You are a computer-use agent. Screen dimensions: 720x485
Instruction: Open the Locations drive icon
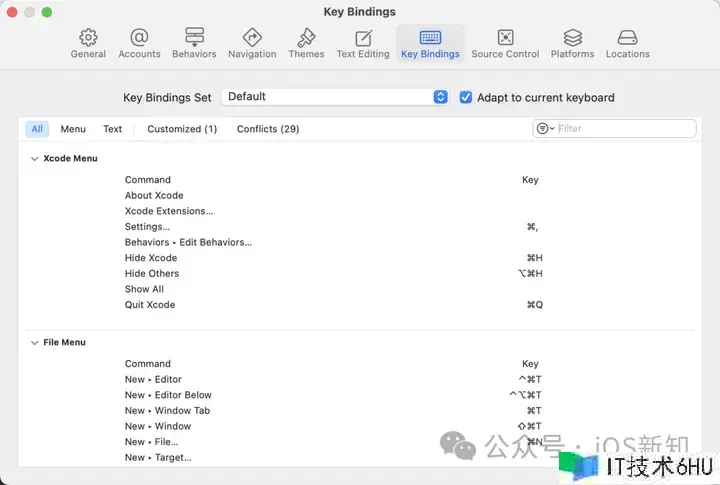click(627, 37)
